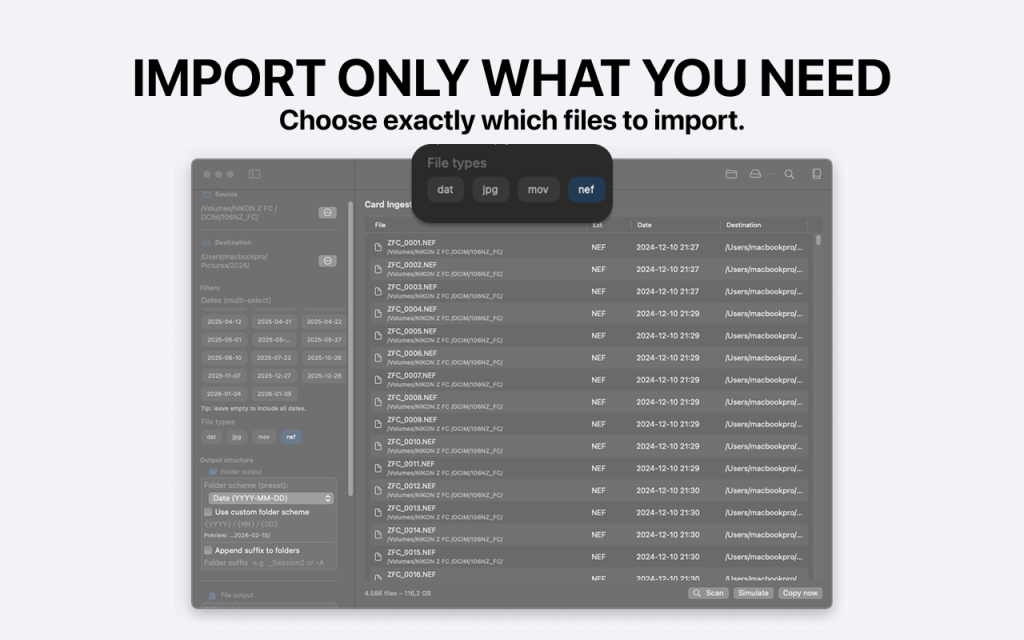Image resolution: width=1024 pixels, height=640 pixels.
Task: Click the Simulate button
Action: 753,593
